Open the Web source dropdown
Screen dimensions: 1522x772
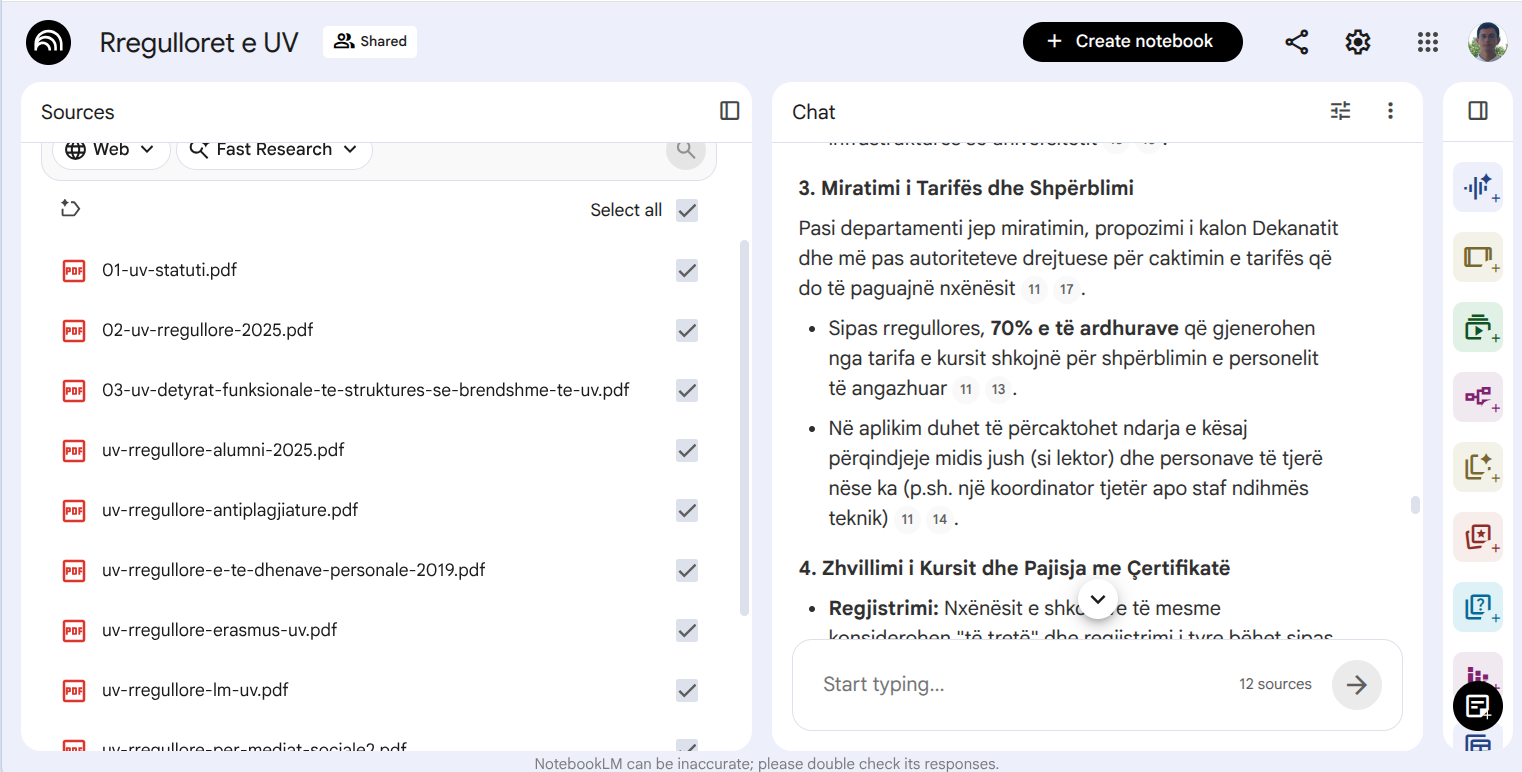(111, 150)
